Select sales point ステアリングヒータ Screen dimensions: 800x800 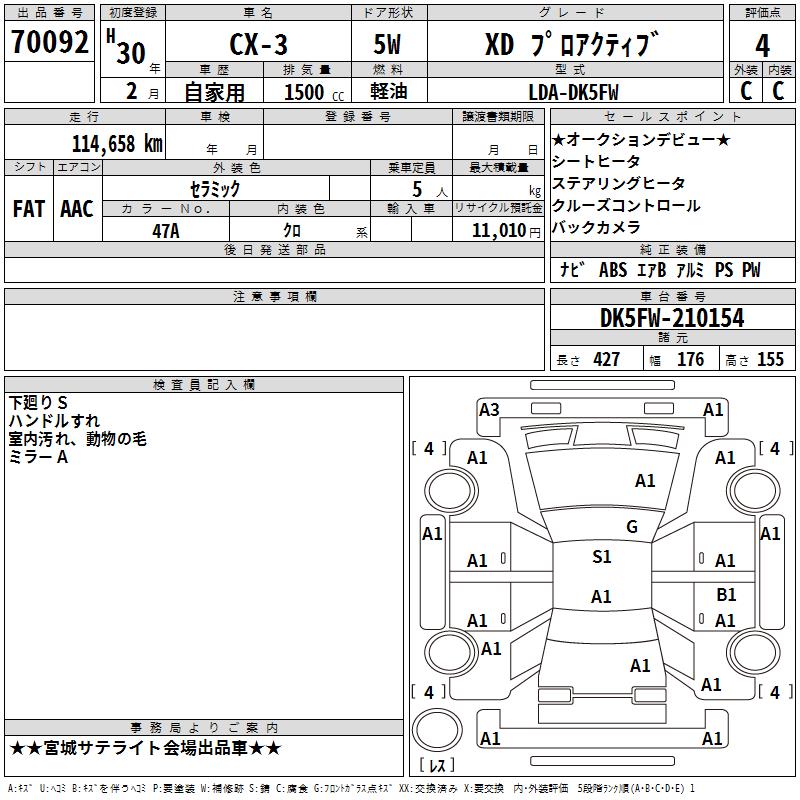[618, 183]
